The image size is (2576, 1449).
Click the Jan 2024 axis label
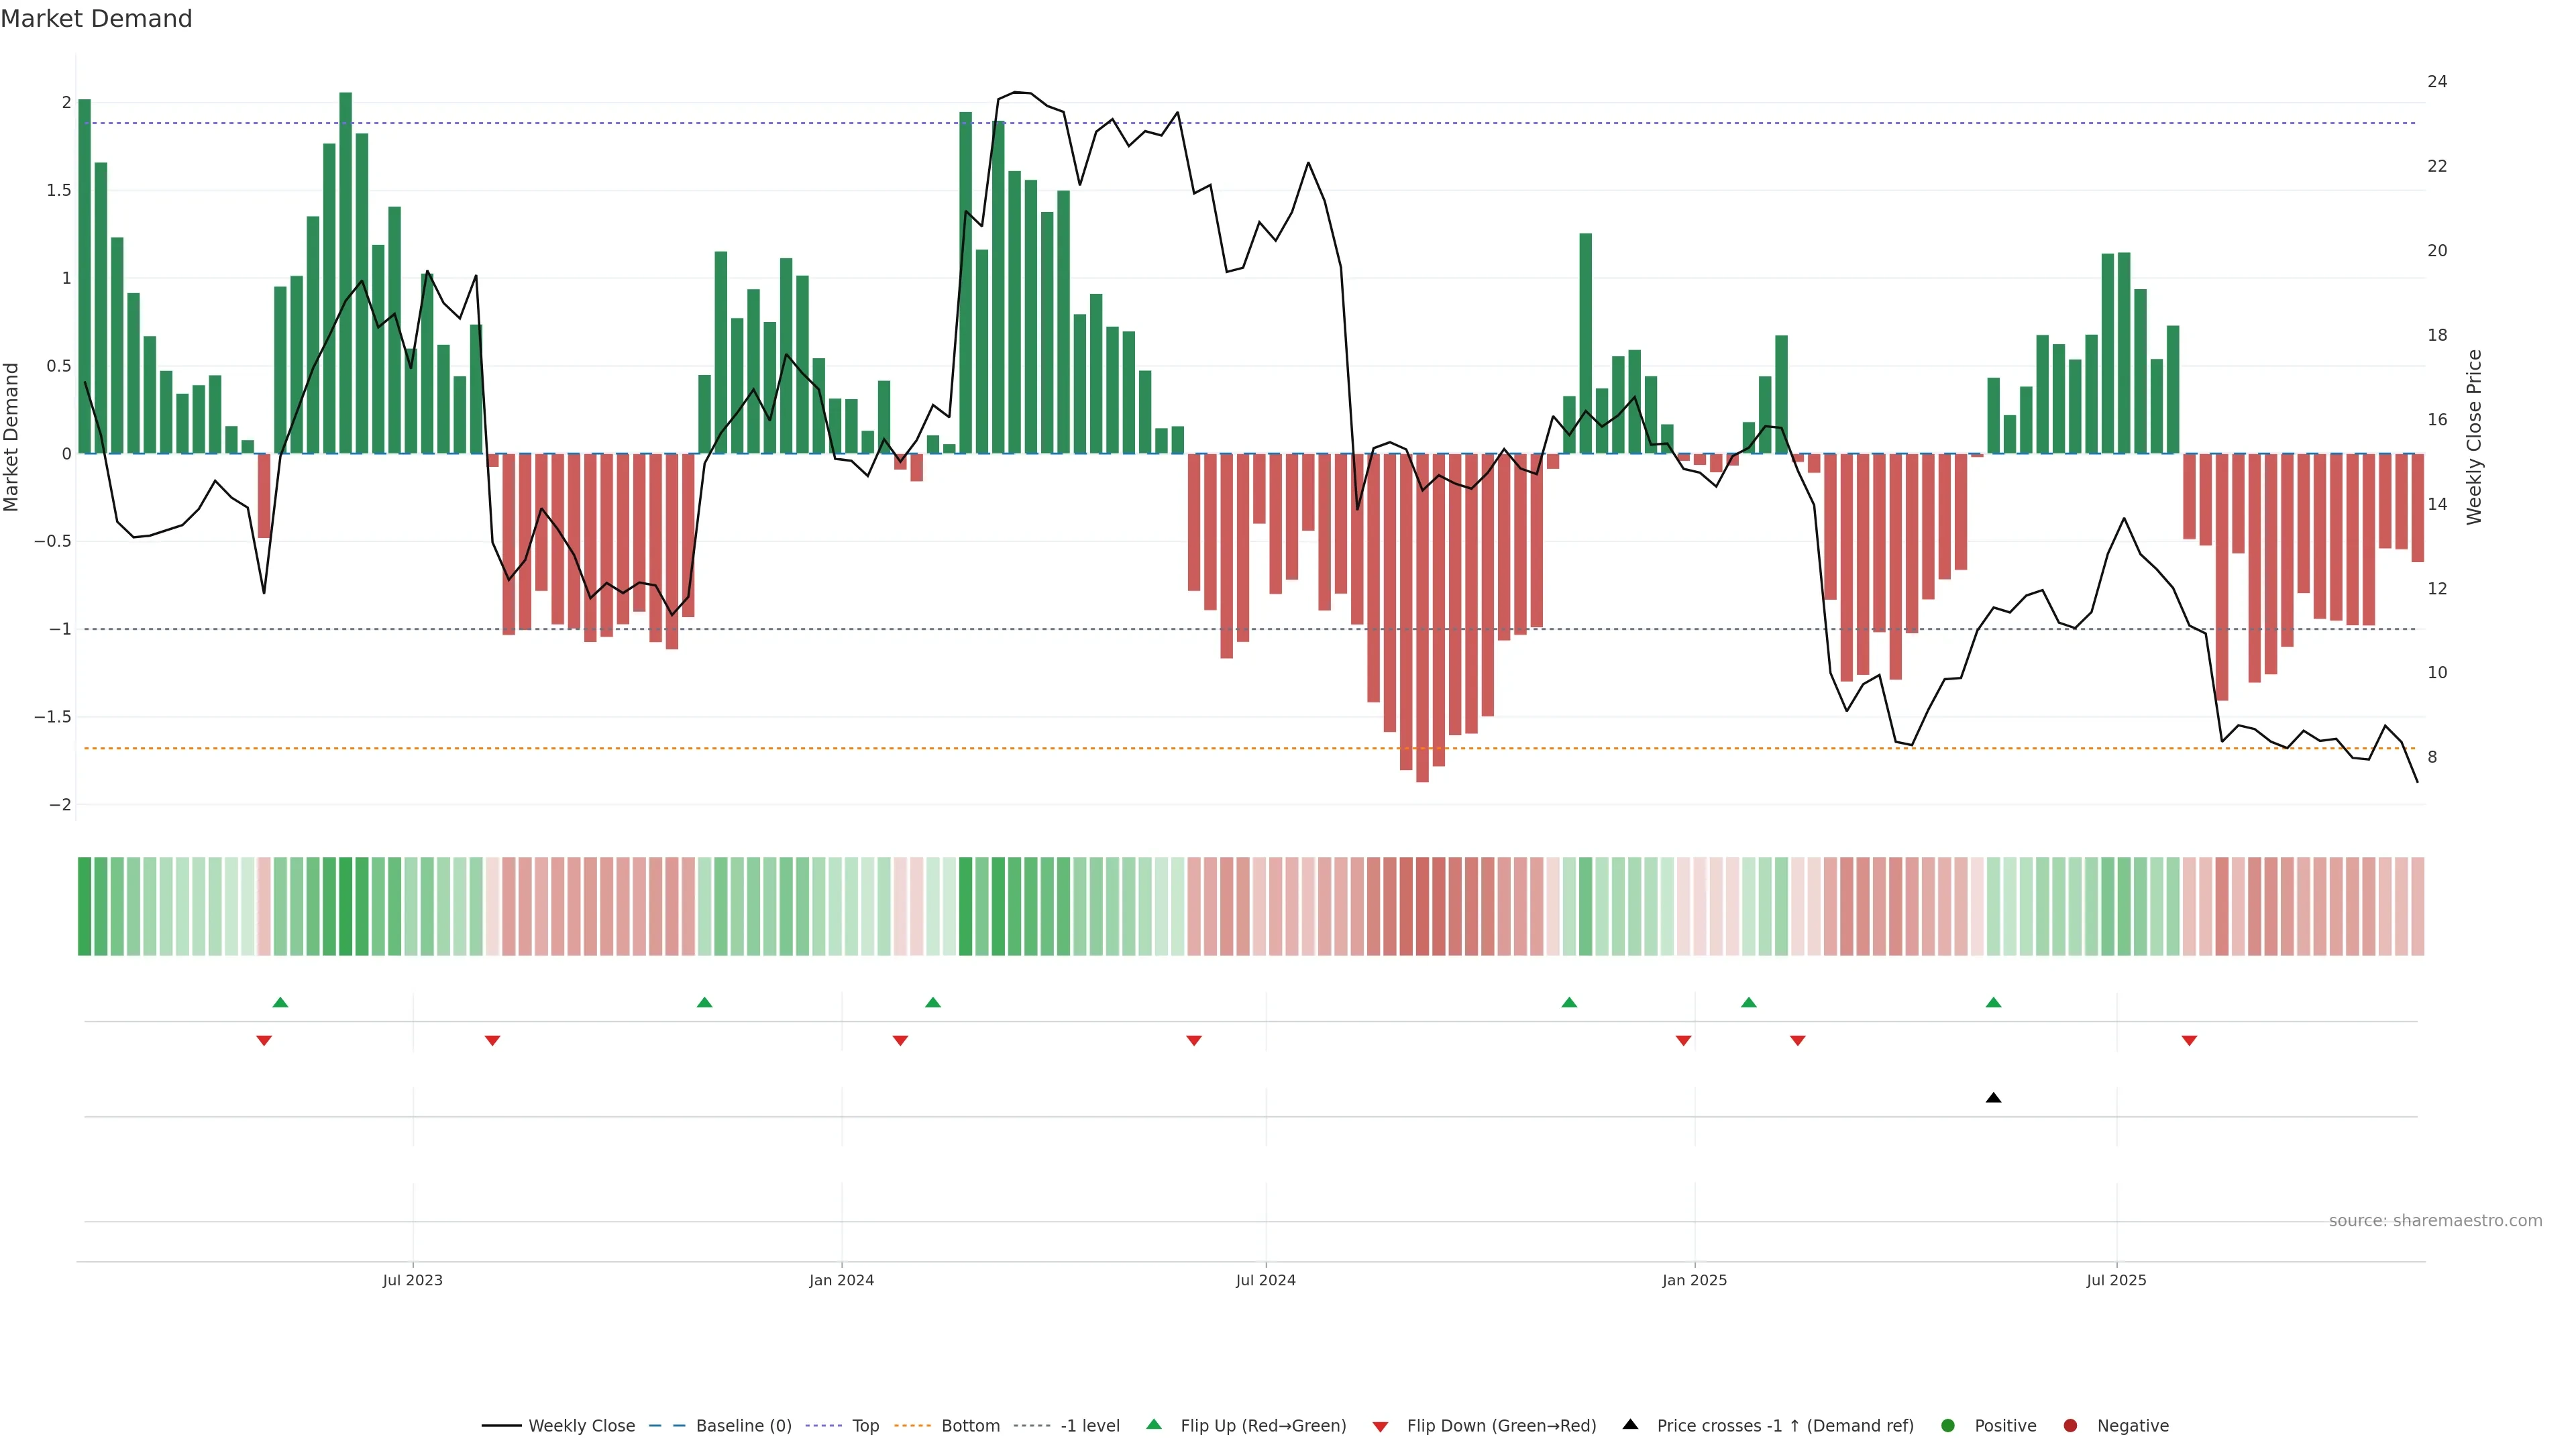pos(841,1280)
